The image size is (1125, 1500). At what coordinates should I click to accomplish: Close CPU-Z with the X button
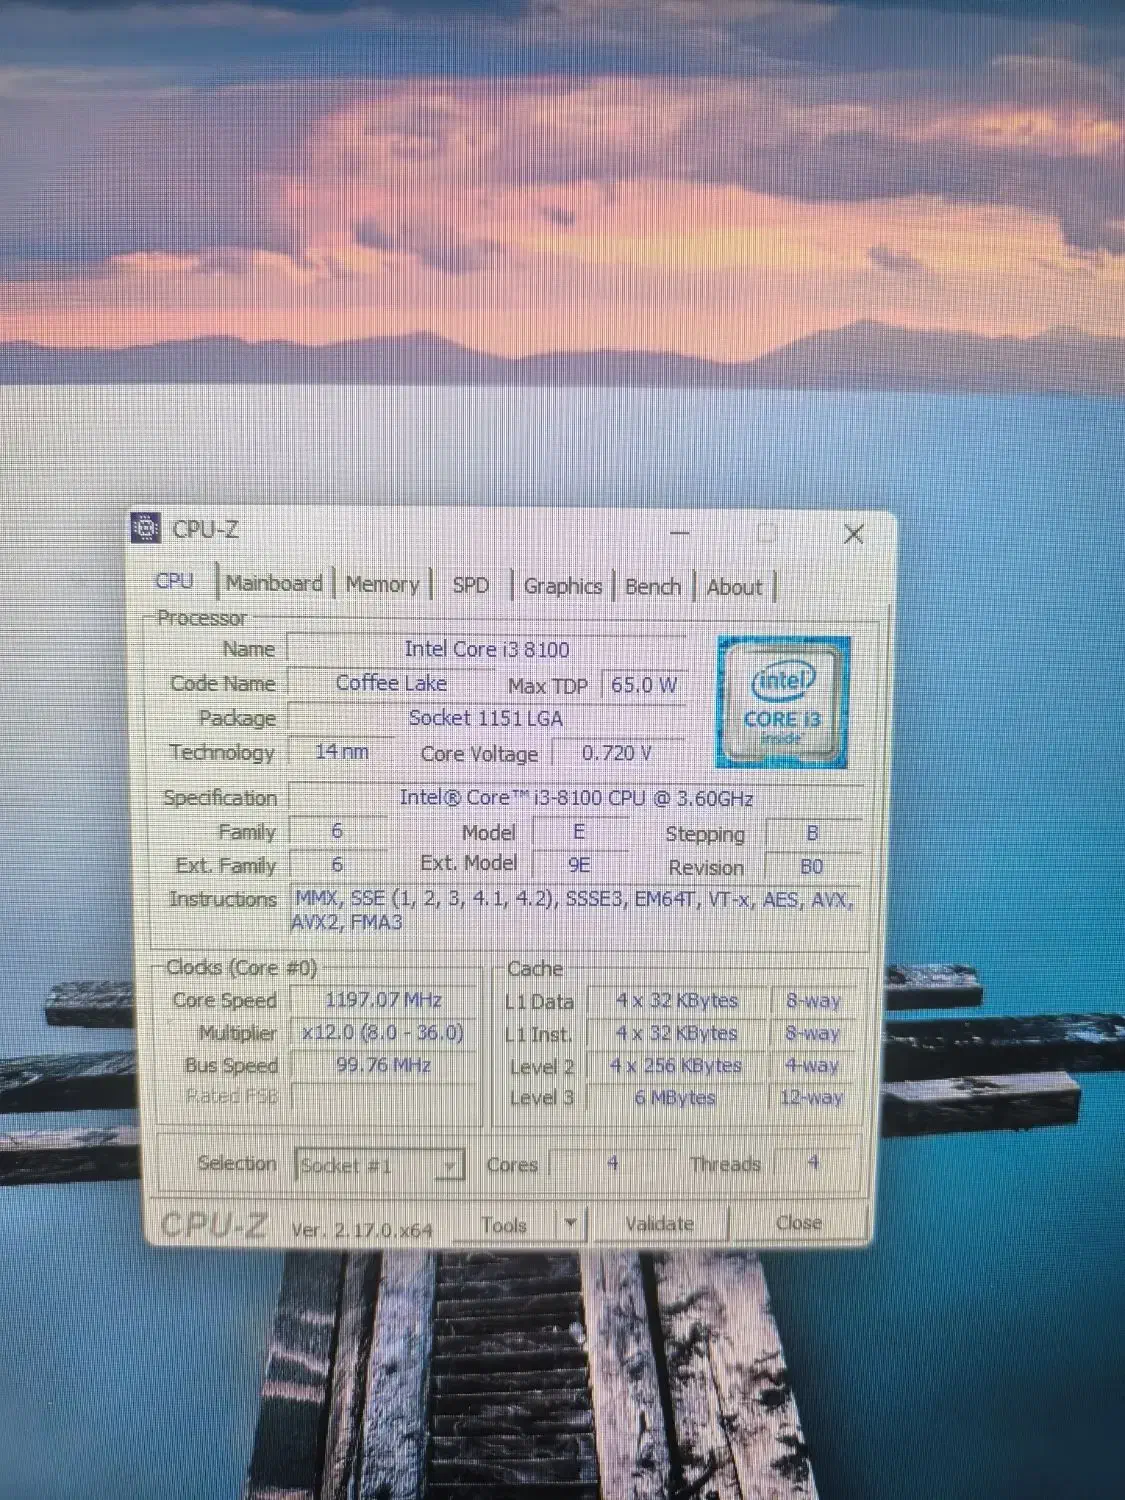coord(853,534)
